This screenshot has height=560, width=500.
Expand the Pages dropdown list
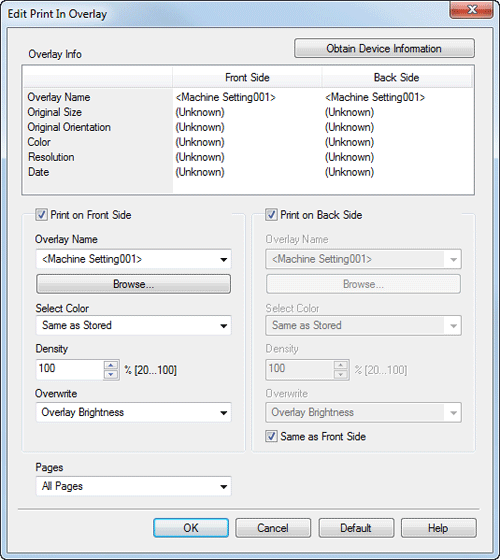[133, 486]
